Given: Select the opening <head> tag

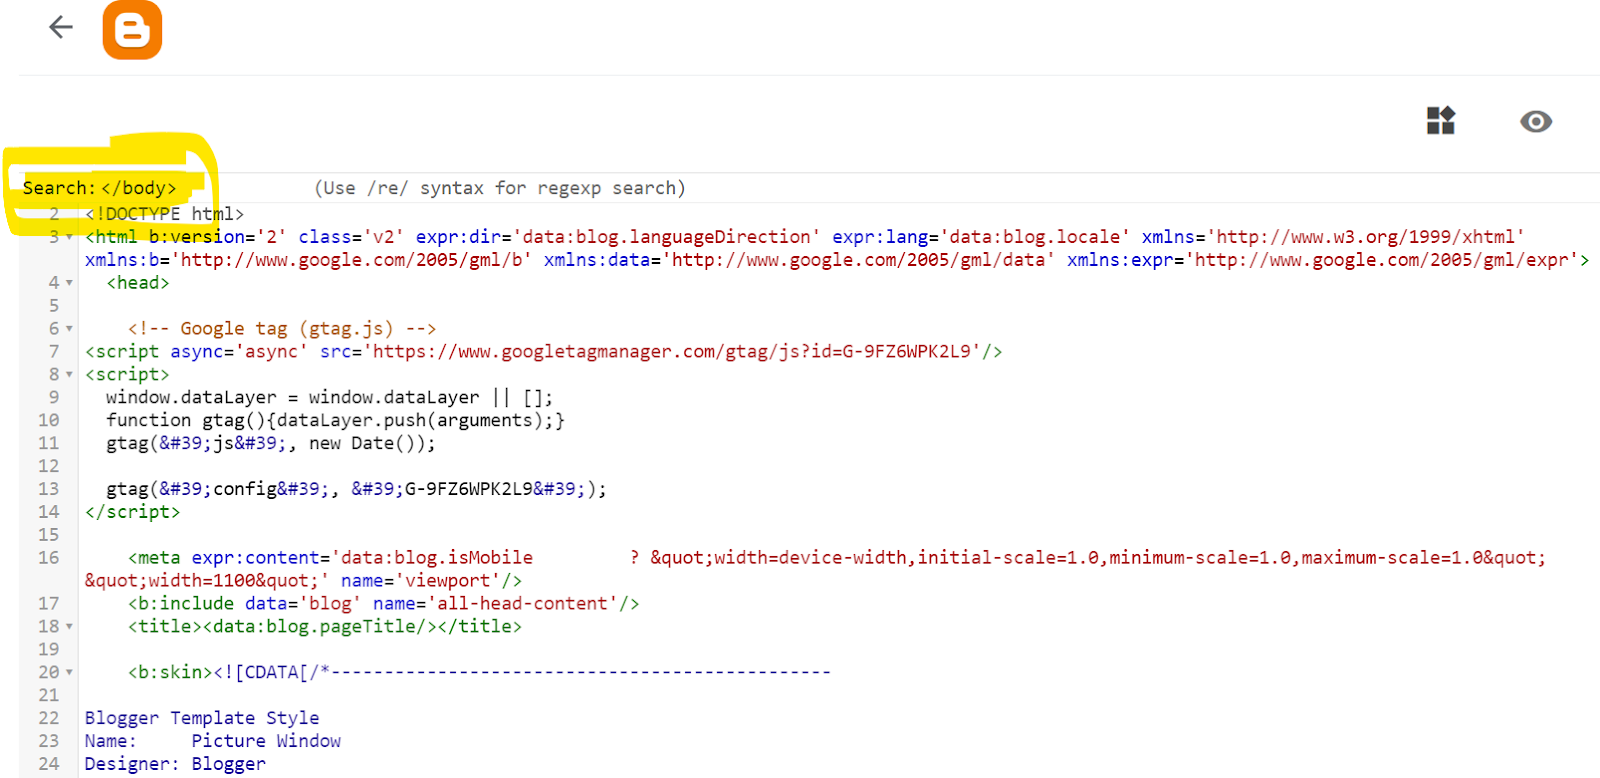Looking at the screenshot, I should [x=138, y=283].
